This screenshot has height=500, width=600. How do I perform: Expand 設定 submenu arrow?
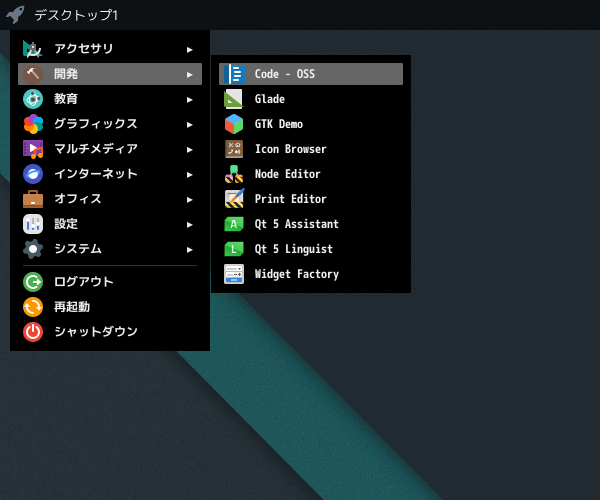tap(189, 225)
